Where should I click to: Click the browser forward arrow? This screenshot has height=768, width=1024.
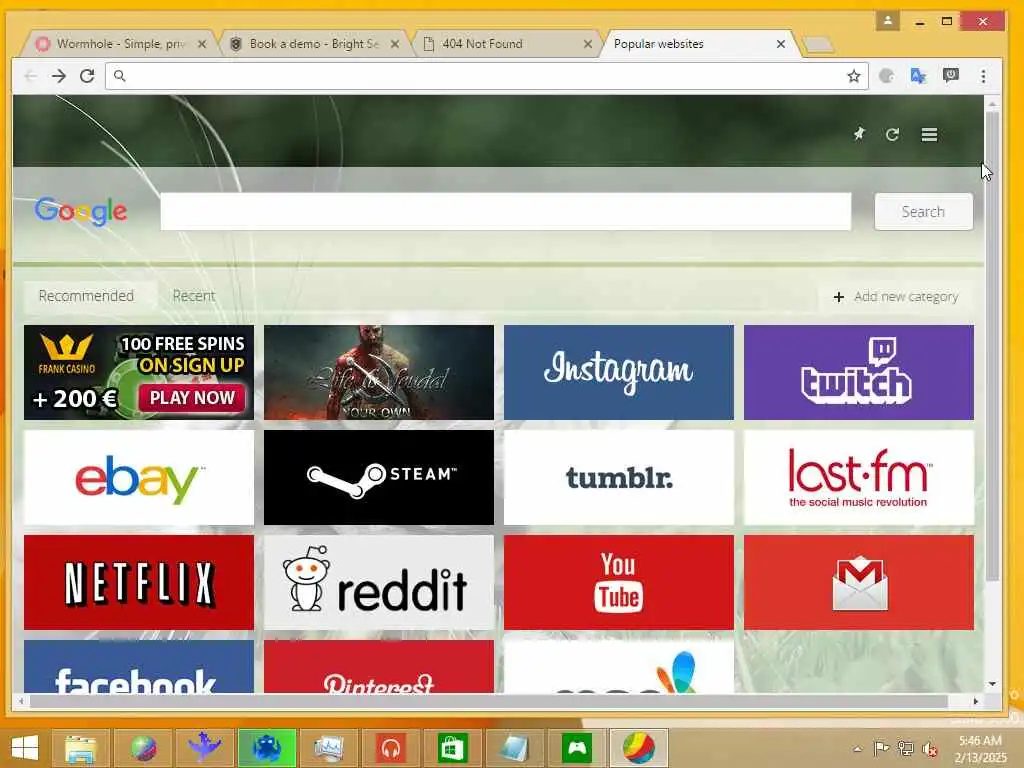point(59,76)
